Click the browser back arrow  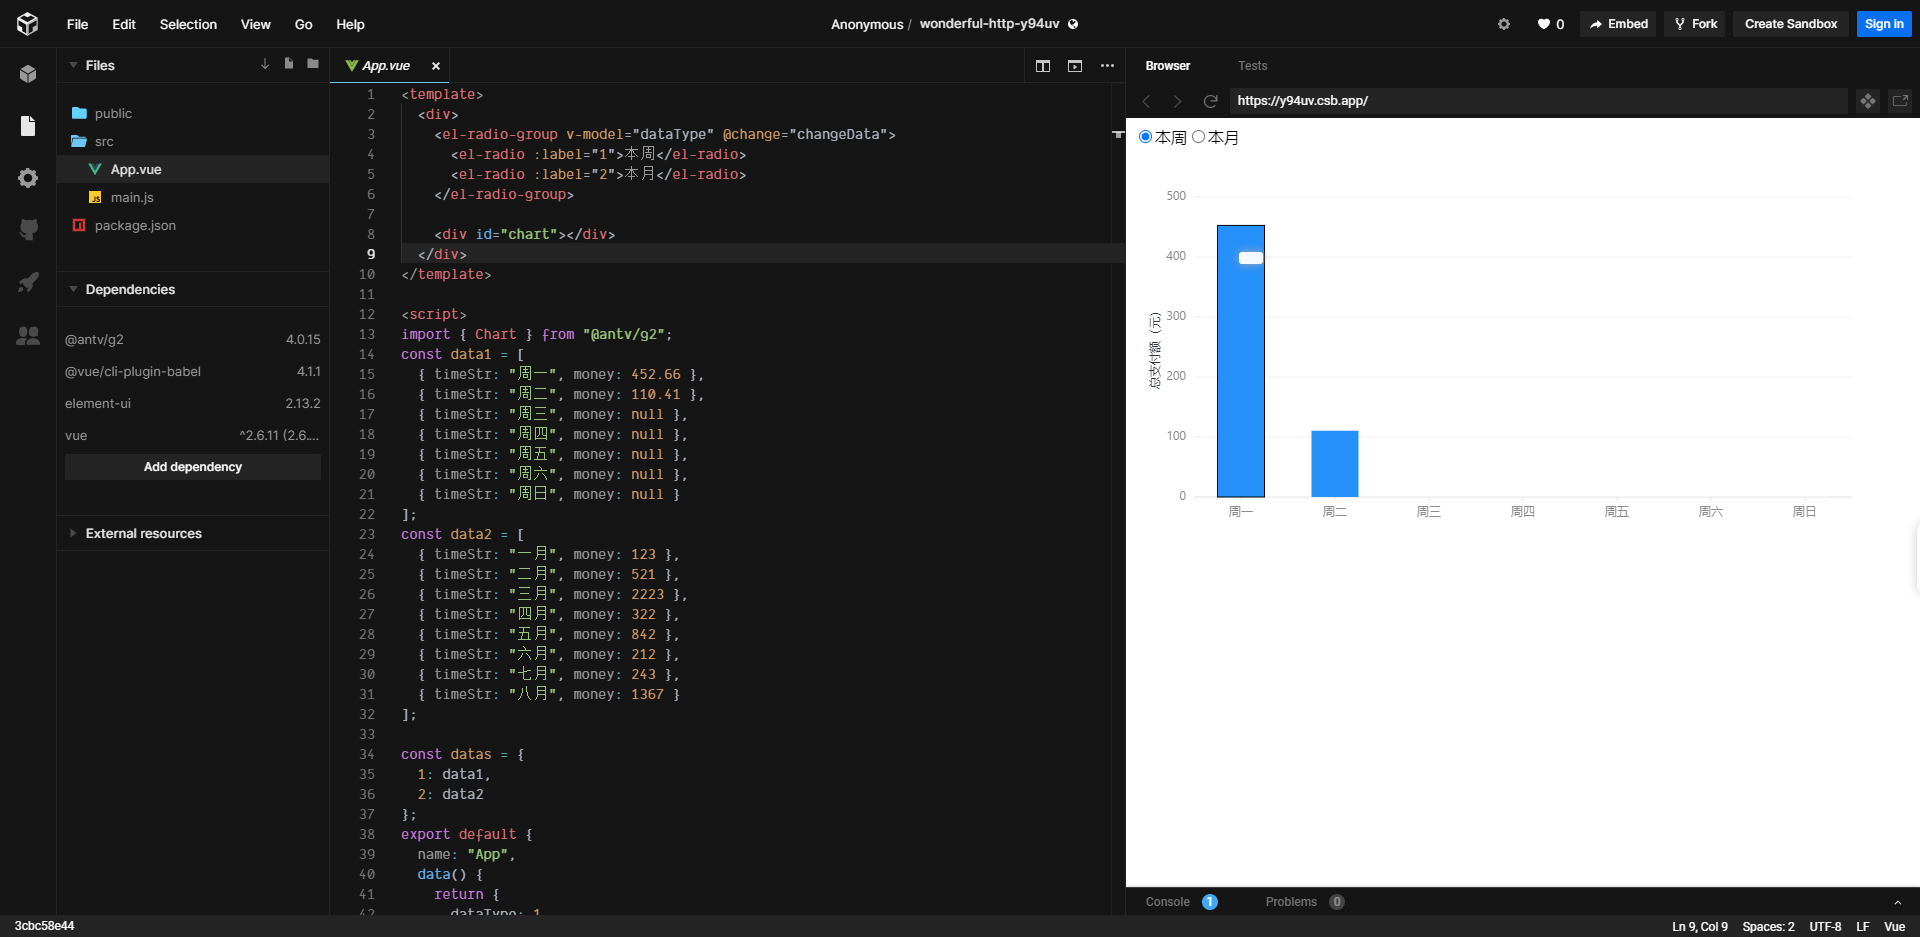(1147, 101)
